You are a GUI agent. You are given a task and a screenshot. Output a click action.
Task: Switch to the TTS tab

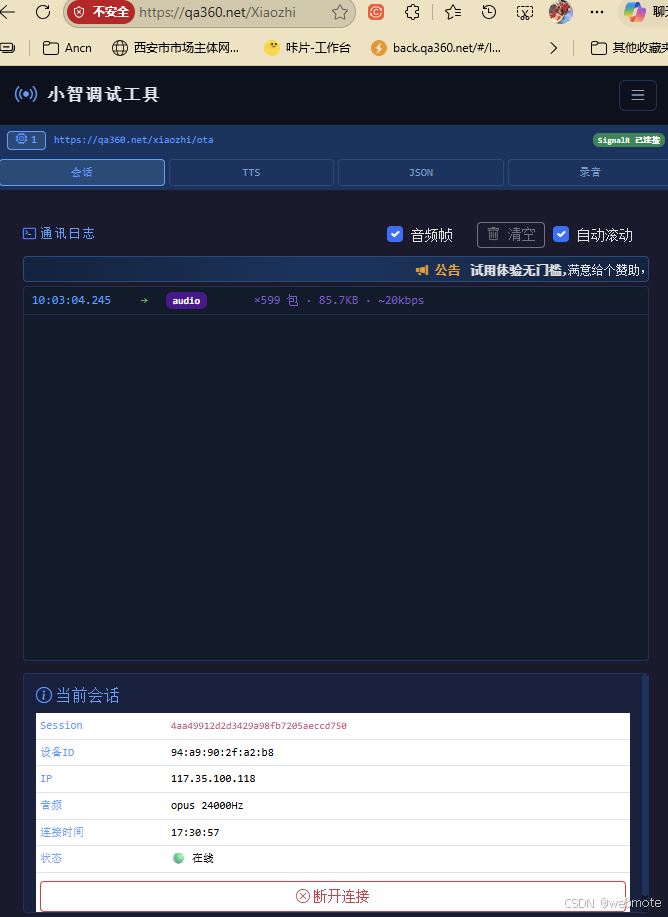252,173
